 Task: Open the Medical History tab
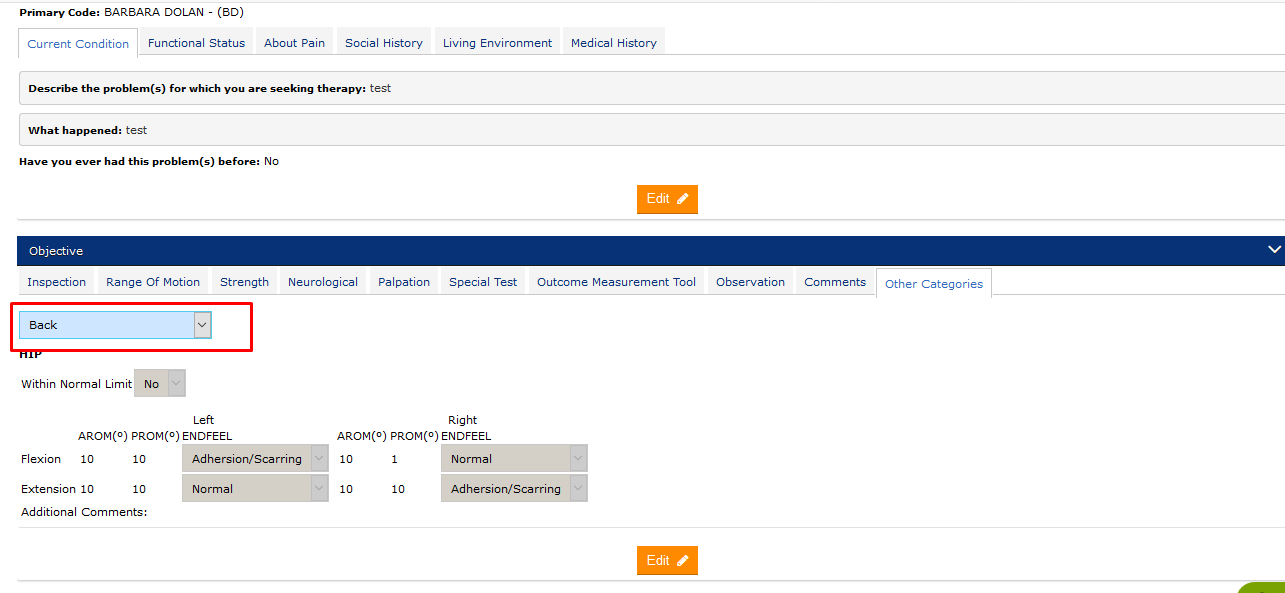613,43
